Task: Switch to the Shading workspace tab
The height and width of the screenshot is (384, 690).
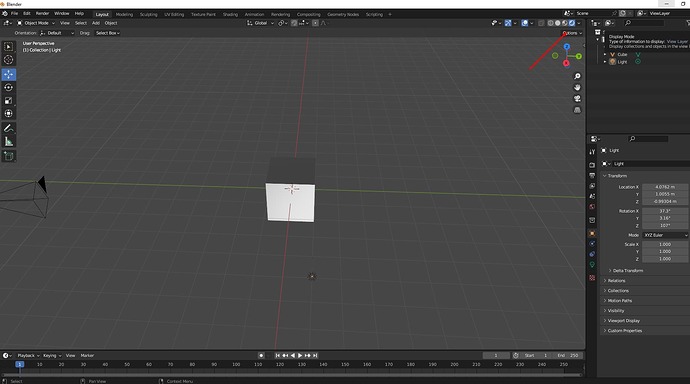Action: [230, 15]
